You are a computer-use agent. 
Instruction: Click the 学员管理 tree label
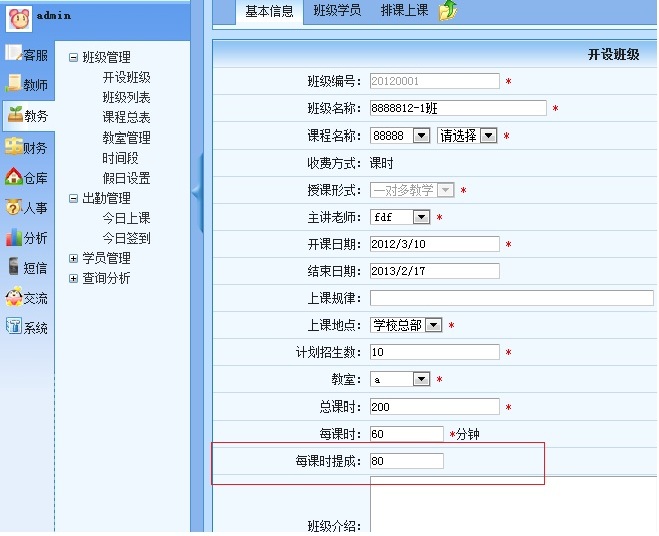[x=106, y=258]
